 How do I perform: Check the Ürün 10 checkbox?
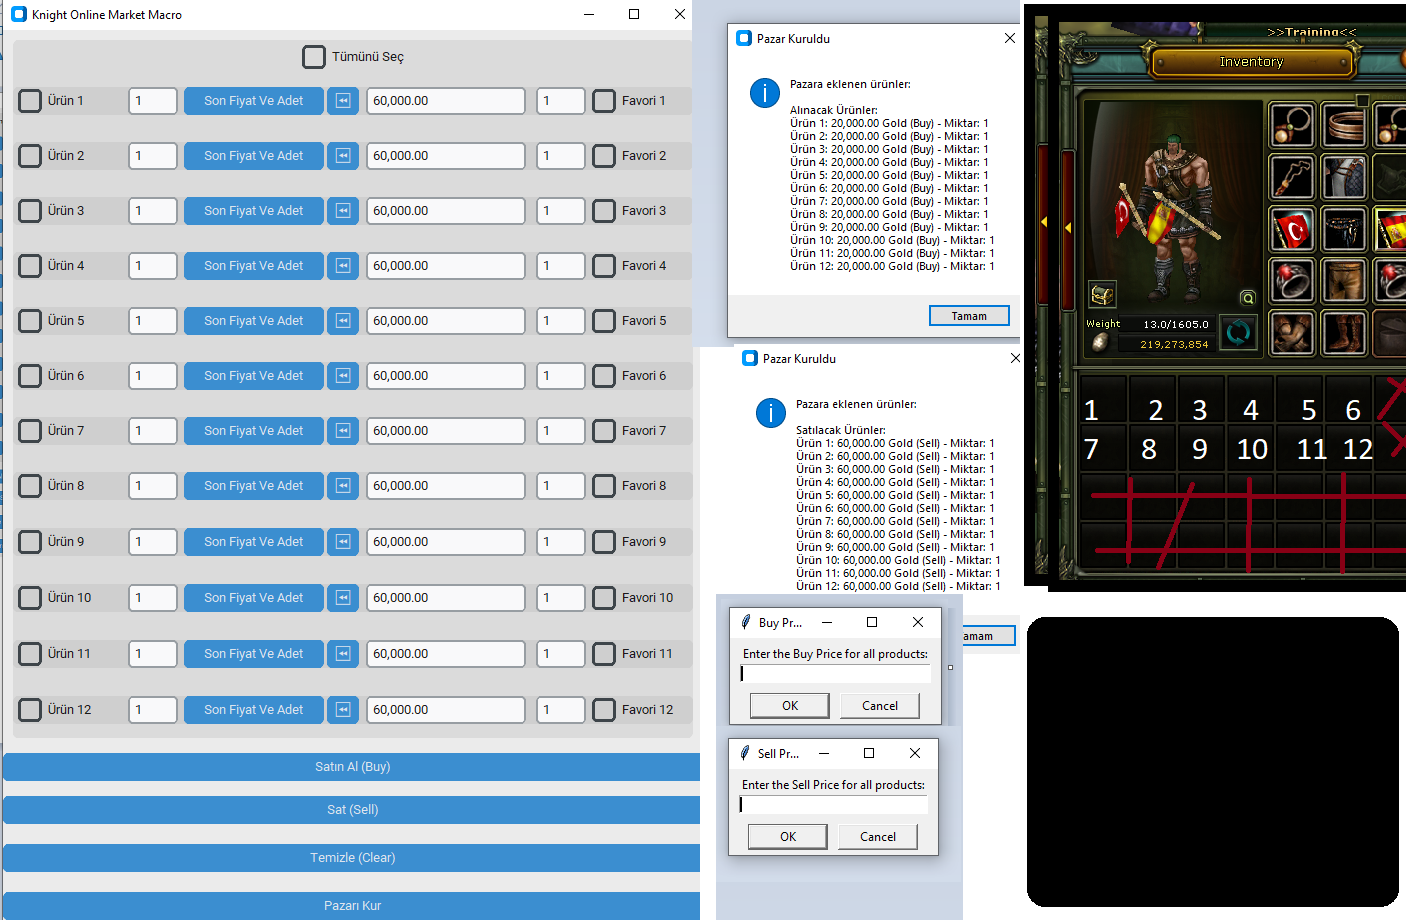coord(30,598)
